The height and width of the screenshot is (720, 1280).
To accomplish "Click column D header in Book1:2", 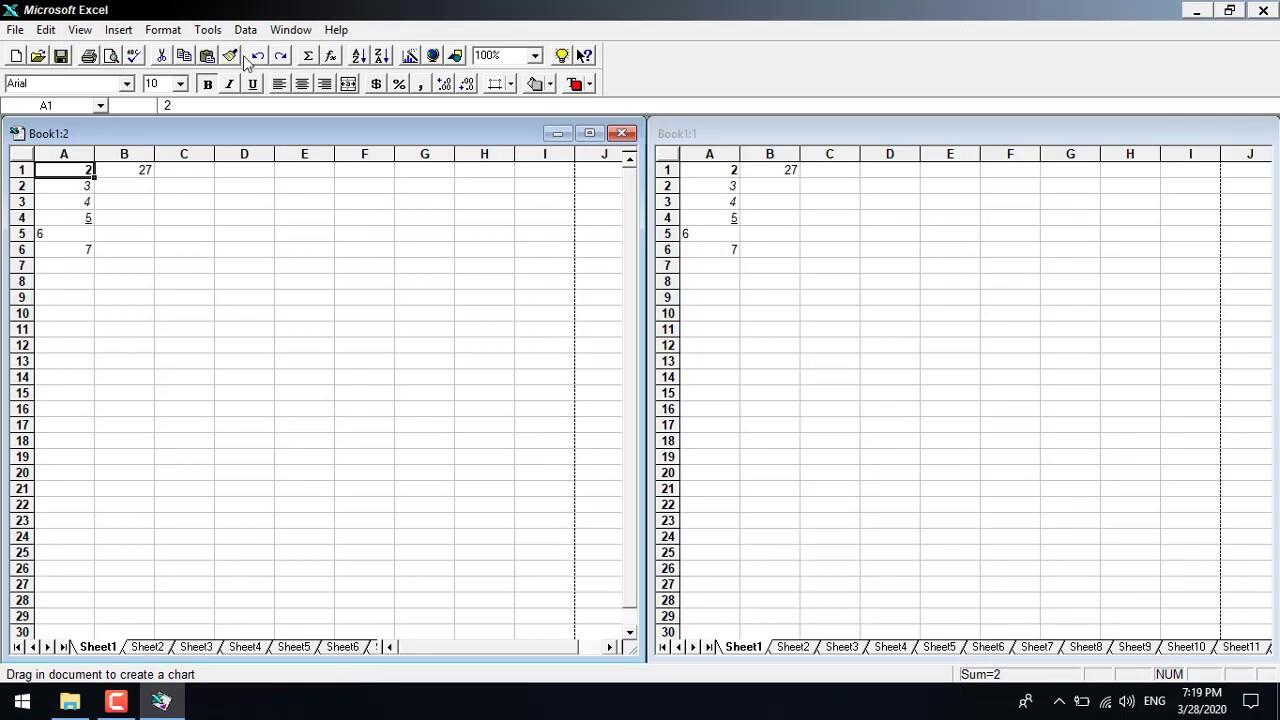I will [244, 154].
